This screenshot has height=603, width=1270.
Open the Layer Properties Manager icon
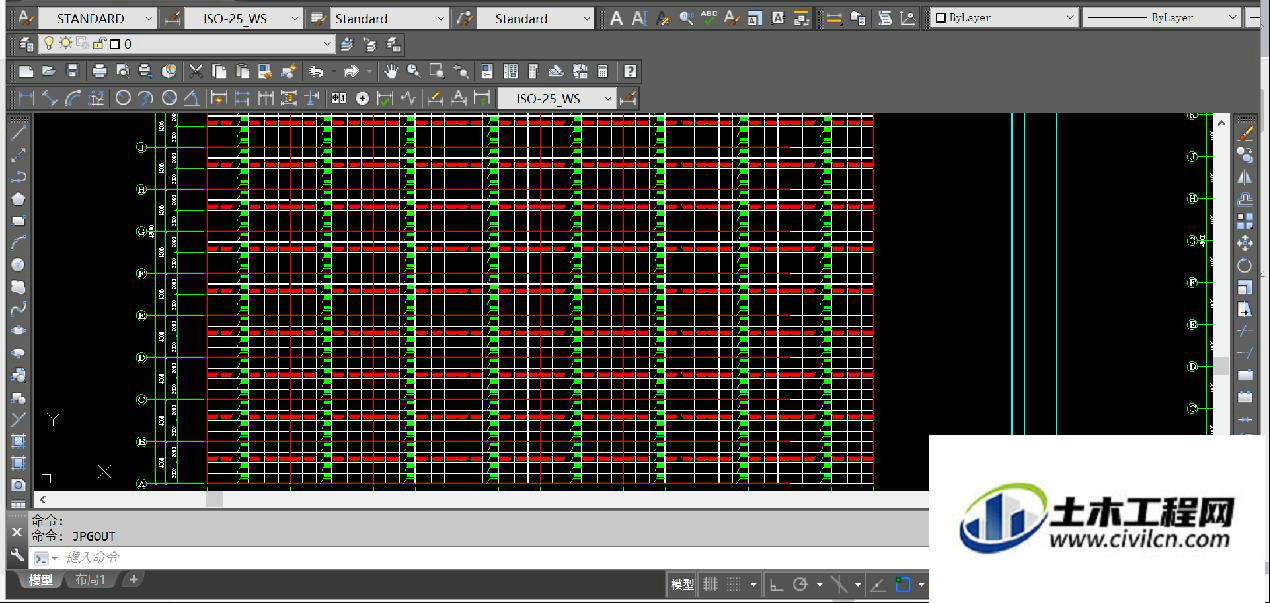[x=27, y=44]
